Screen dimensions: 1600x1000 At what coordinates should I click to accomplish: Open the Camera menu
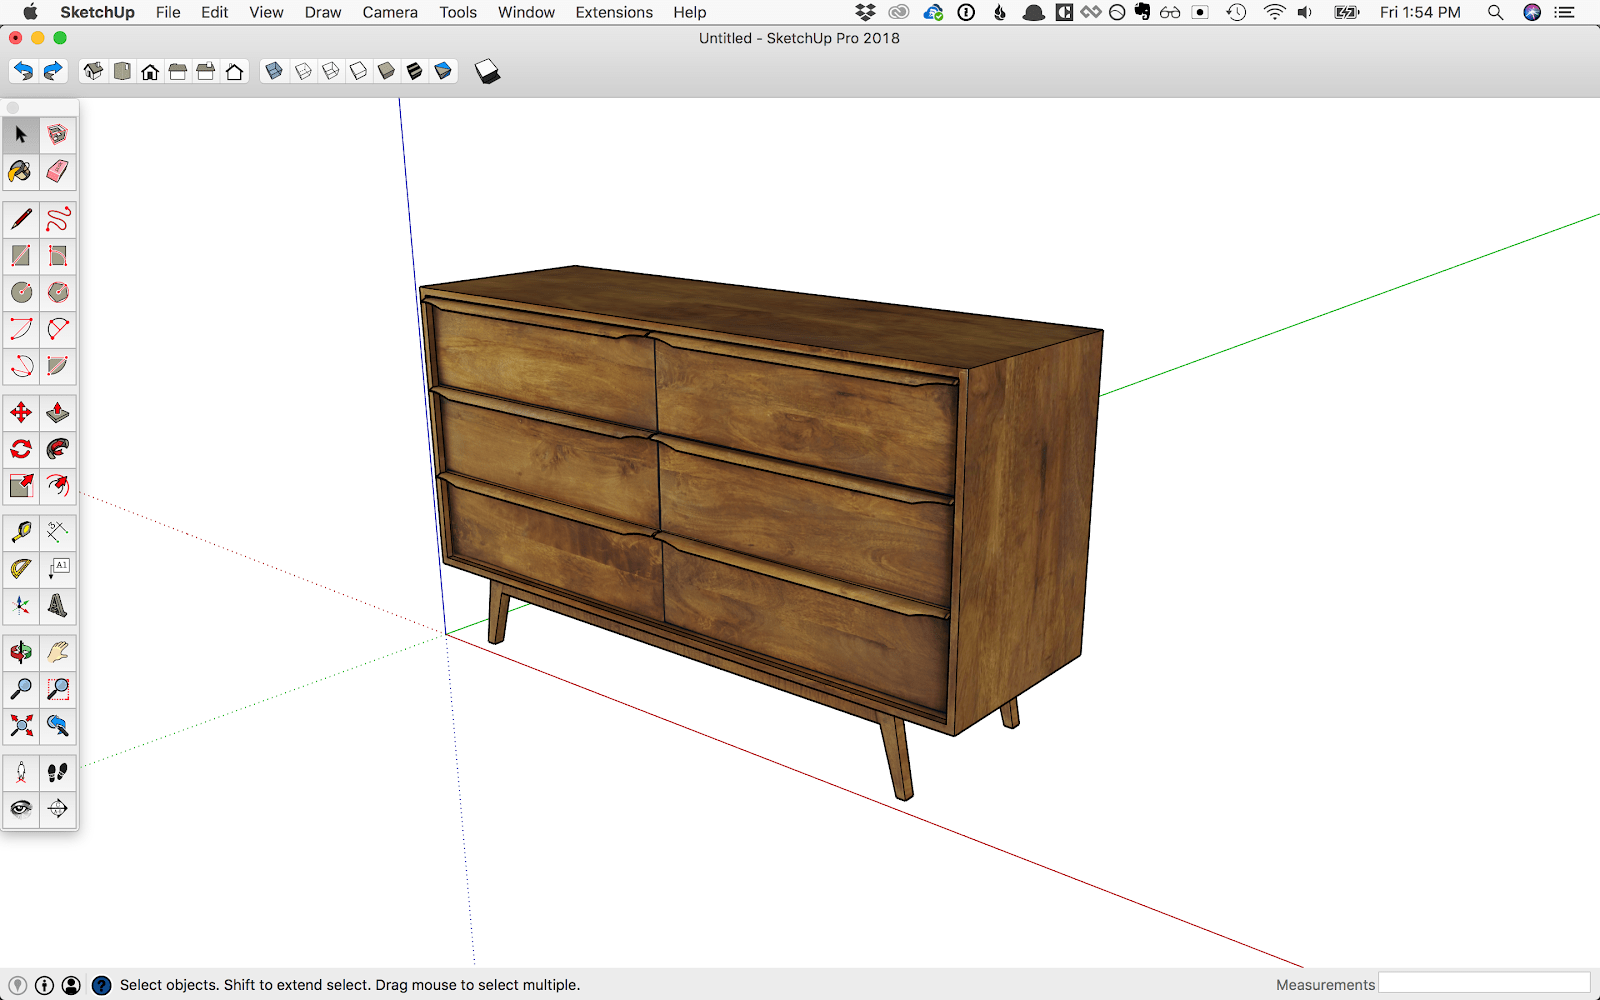coord(390,12)
